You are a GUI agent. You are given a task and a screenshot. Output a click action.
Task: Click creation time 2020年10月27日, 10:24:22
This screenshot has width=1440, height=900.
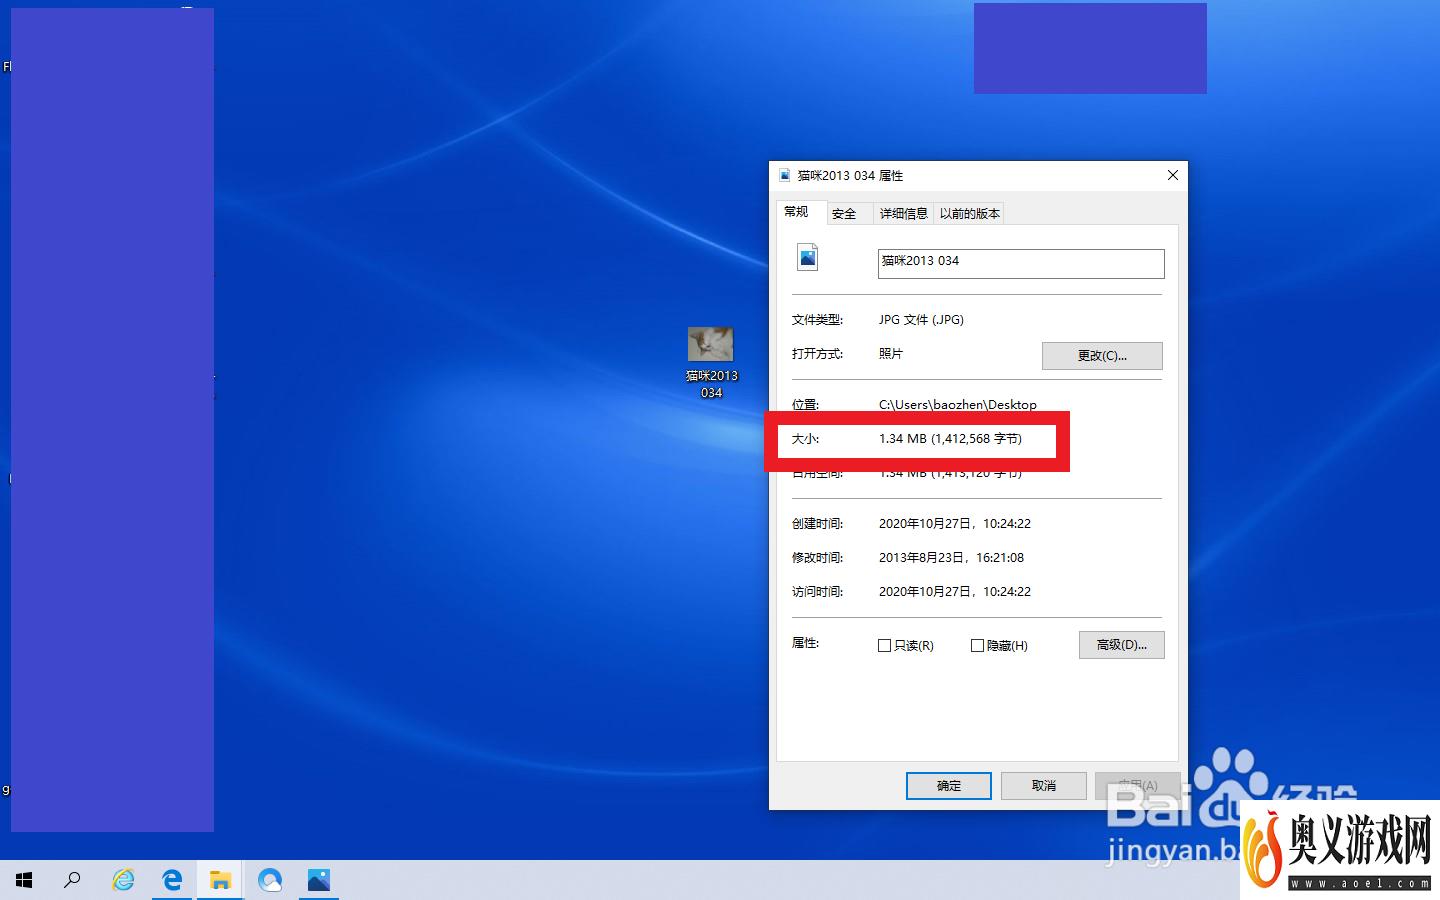click(x=955, y=524)
